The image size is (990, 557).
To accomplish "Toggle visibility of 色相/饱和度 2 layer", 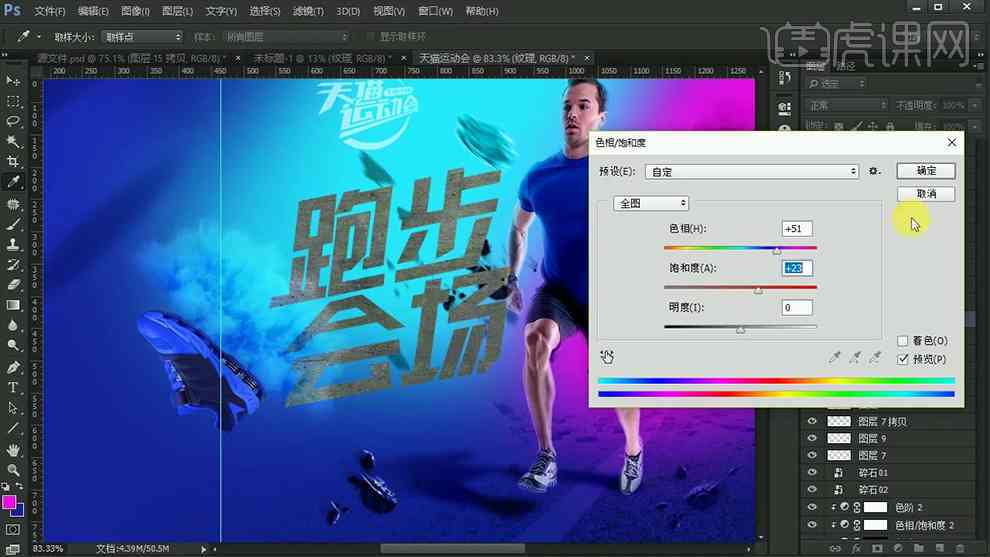I will (x=812, y=525).
